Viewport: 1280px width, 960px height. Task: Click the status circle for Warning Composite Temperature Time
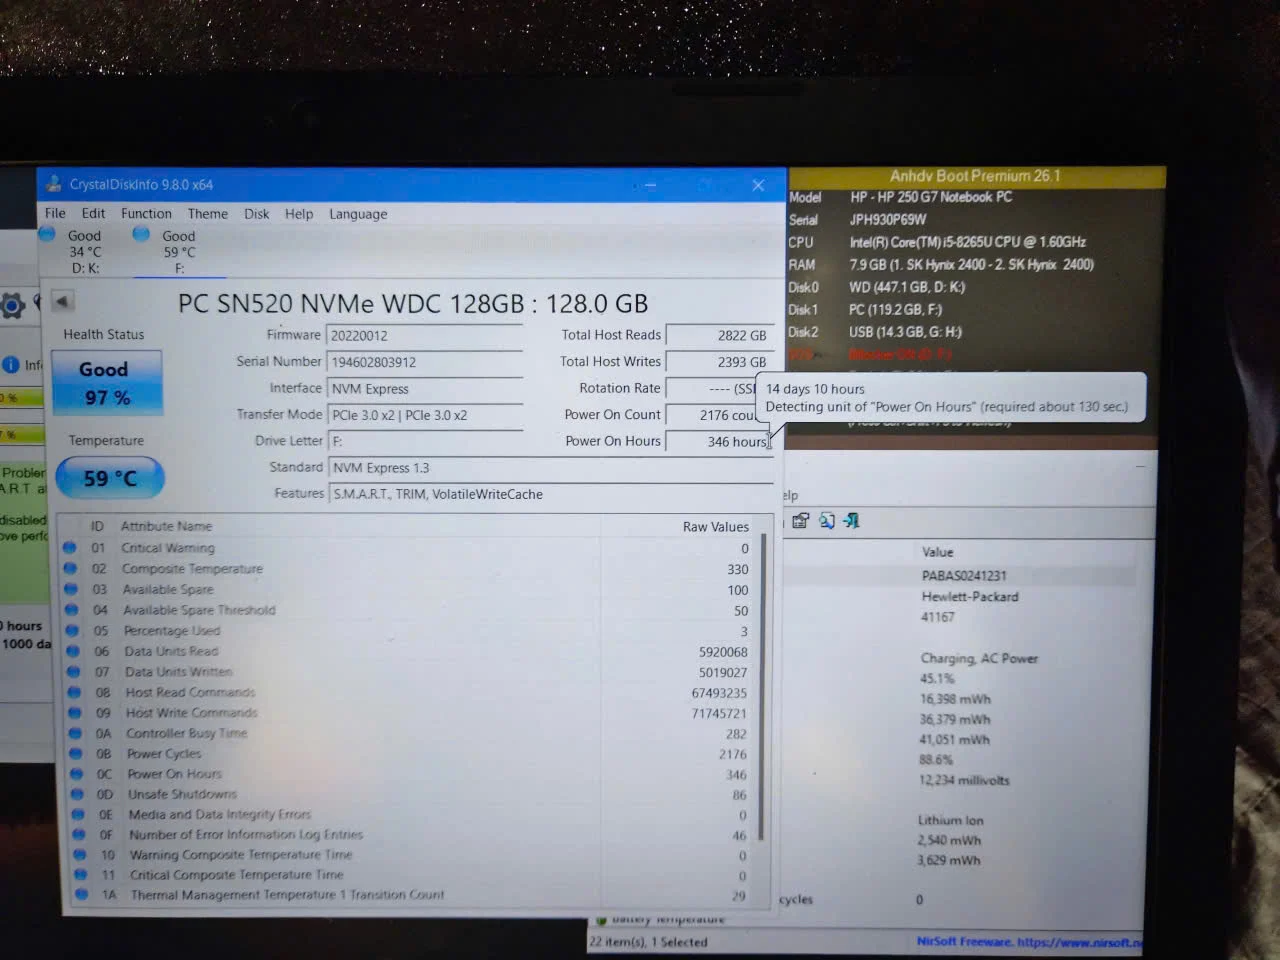click(80, 854)
